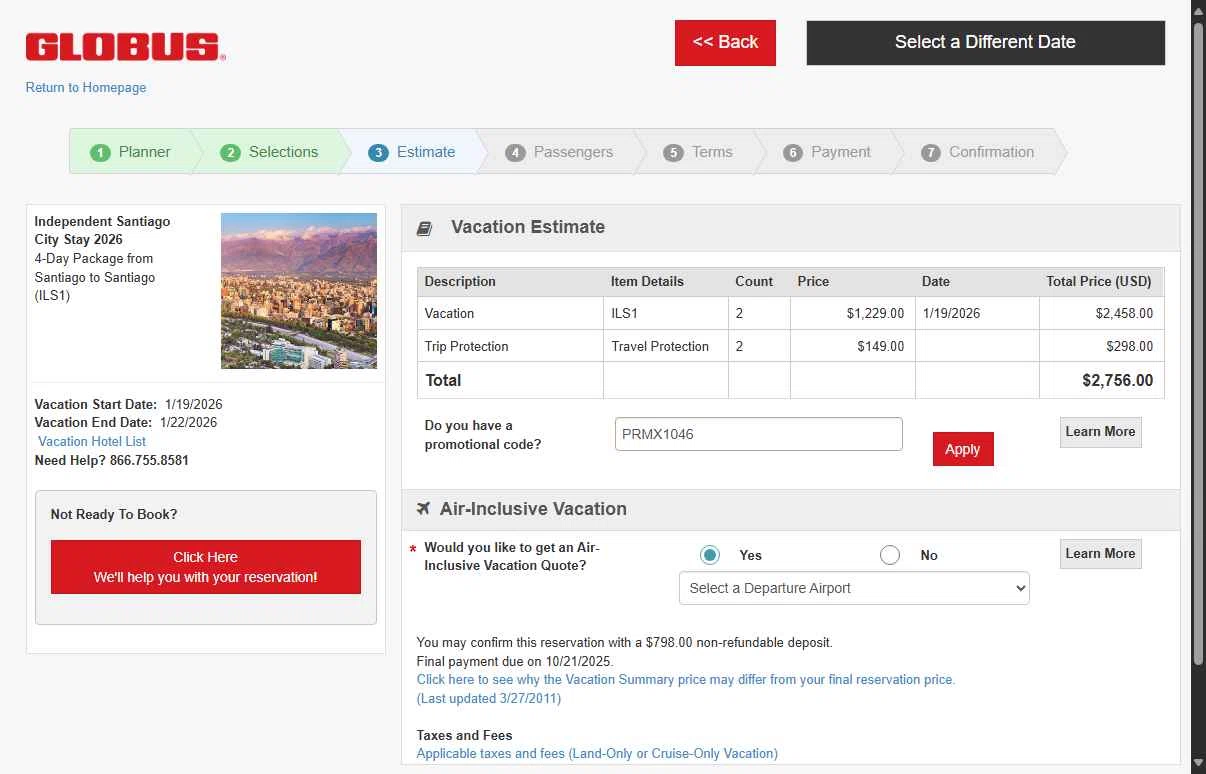Viewport: 1206px width, 774px height.
Task: Click Select a Different Date button
Action: (x=985, y=43)
